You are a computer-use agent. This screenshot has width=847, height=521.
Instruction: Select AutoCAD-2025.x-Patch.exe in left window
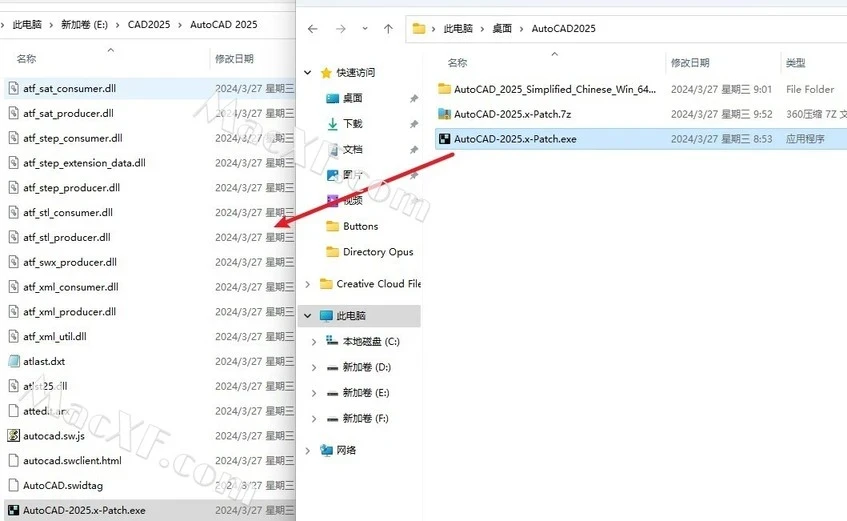tap(84, 510)
